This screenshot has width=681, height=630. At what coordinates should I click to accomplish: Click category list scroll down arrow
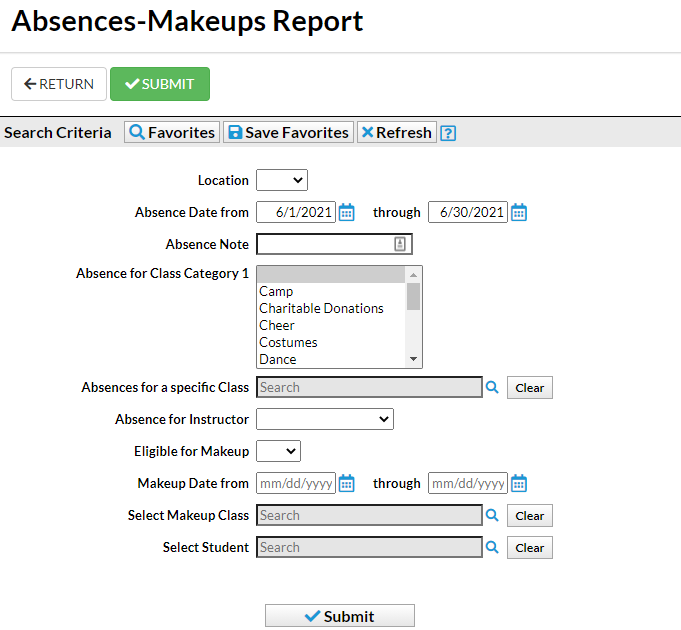coord(413,359)
